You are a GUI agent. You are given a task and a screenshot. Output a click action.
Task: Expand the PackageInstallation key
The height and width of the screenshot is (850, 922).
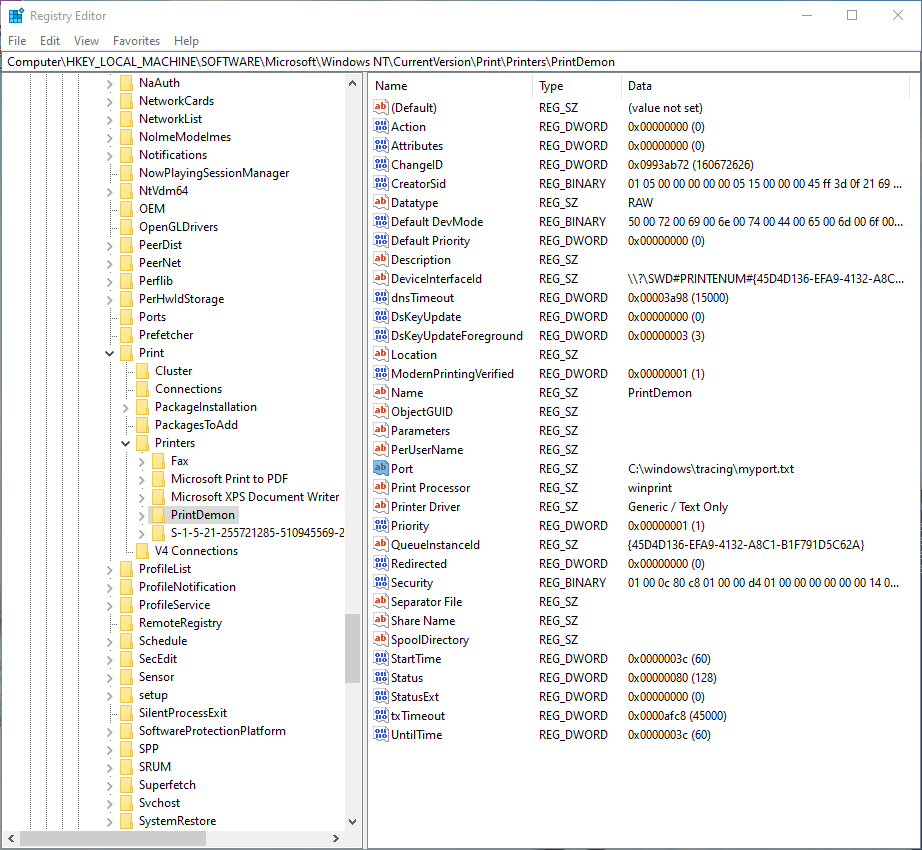(126, 407)
